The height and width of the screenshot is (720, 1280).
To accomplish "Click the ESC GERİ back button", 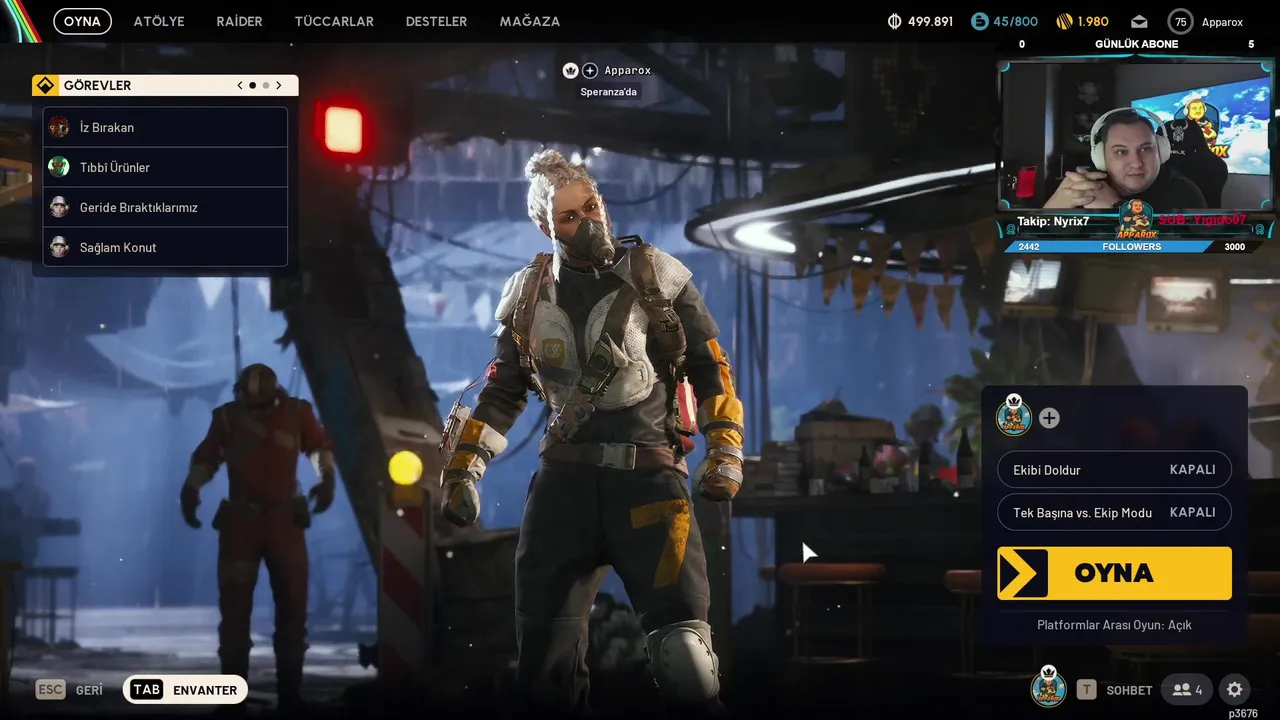I will click(70, 690).
